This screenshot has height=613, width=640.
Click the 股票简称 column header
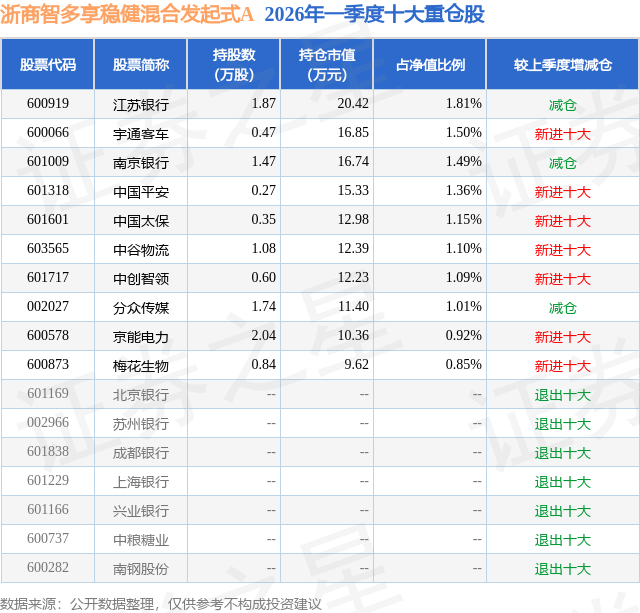(x=141, y=64)
